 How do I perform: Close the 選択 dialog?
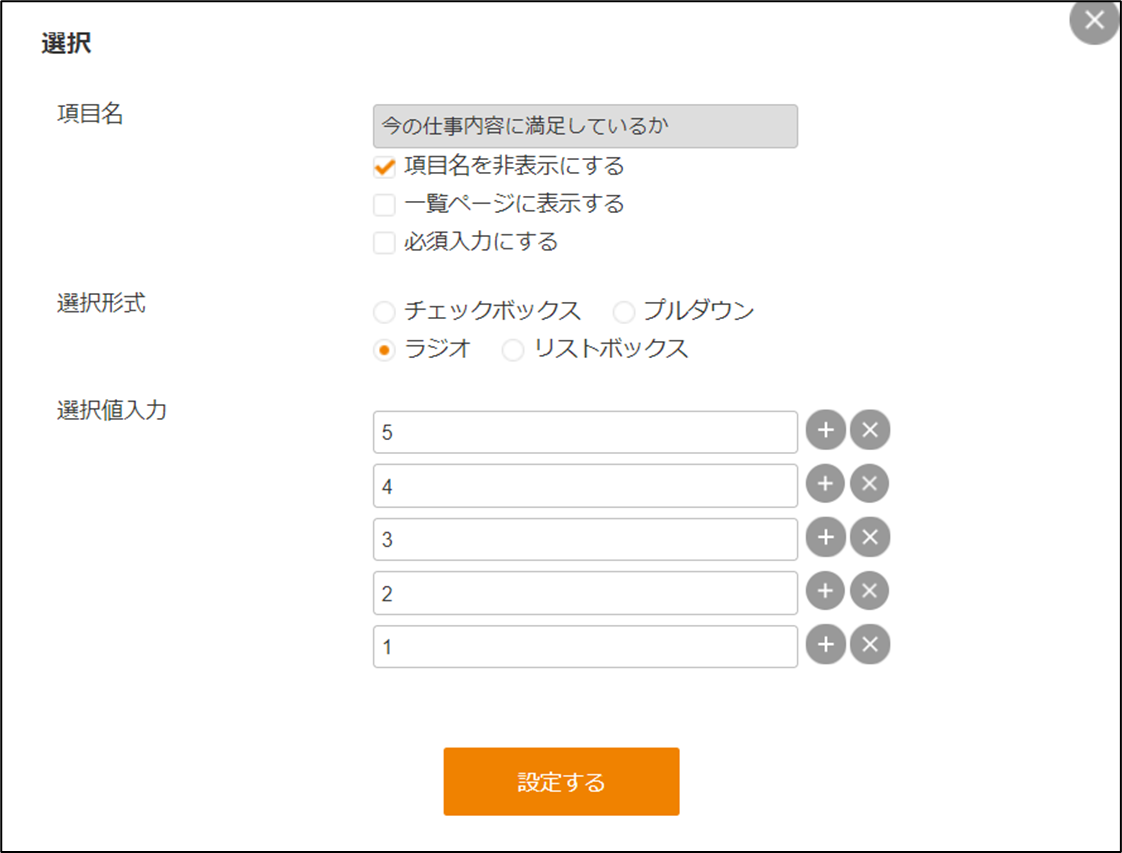coord(1094,20)
